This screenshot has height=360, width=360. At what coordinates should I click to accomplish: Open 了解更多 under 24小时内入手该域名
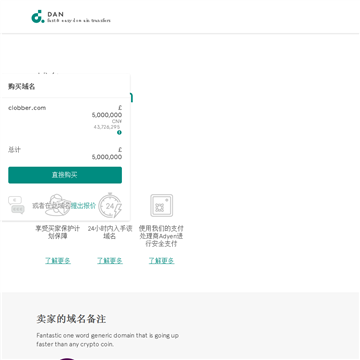click(x=110, y=261)
